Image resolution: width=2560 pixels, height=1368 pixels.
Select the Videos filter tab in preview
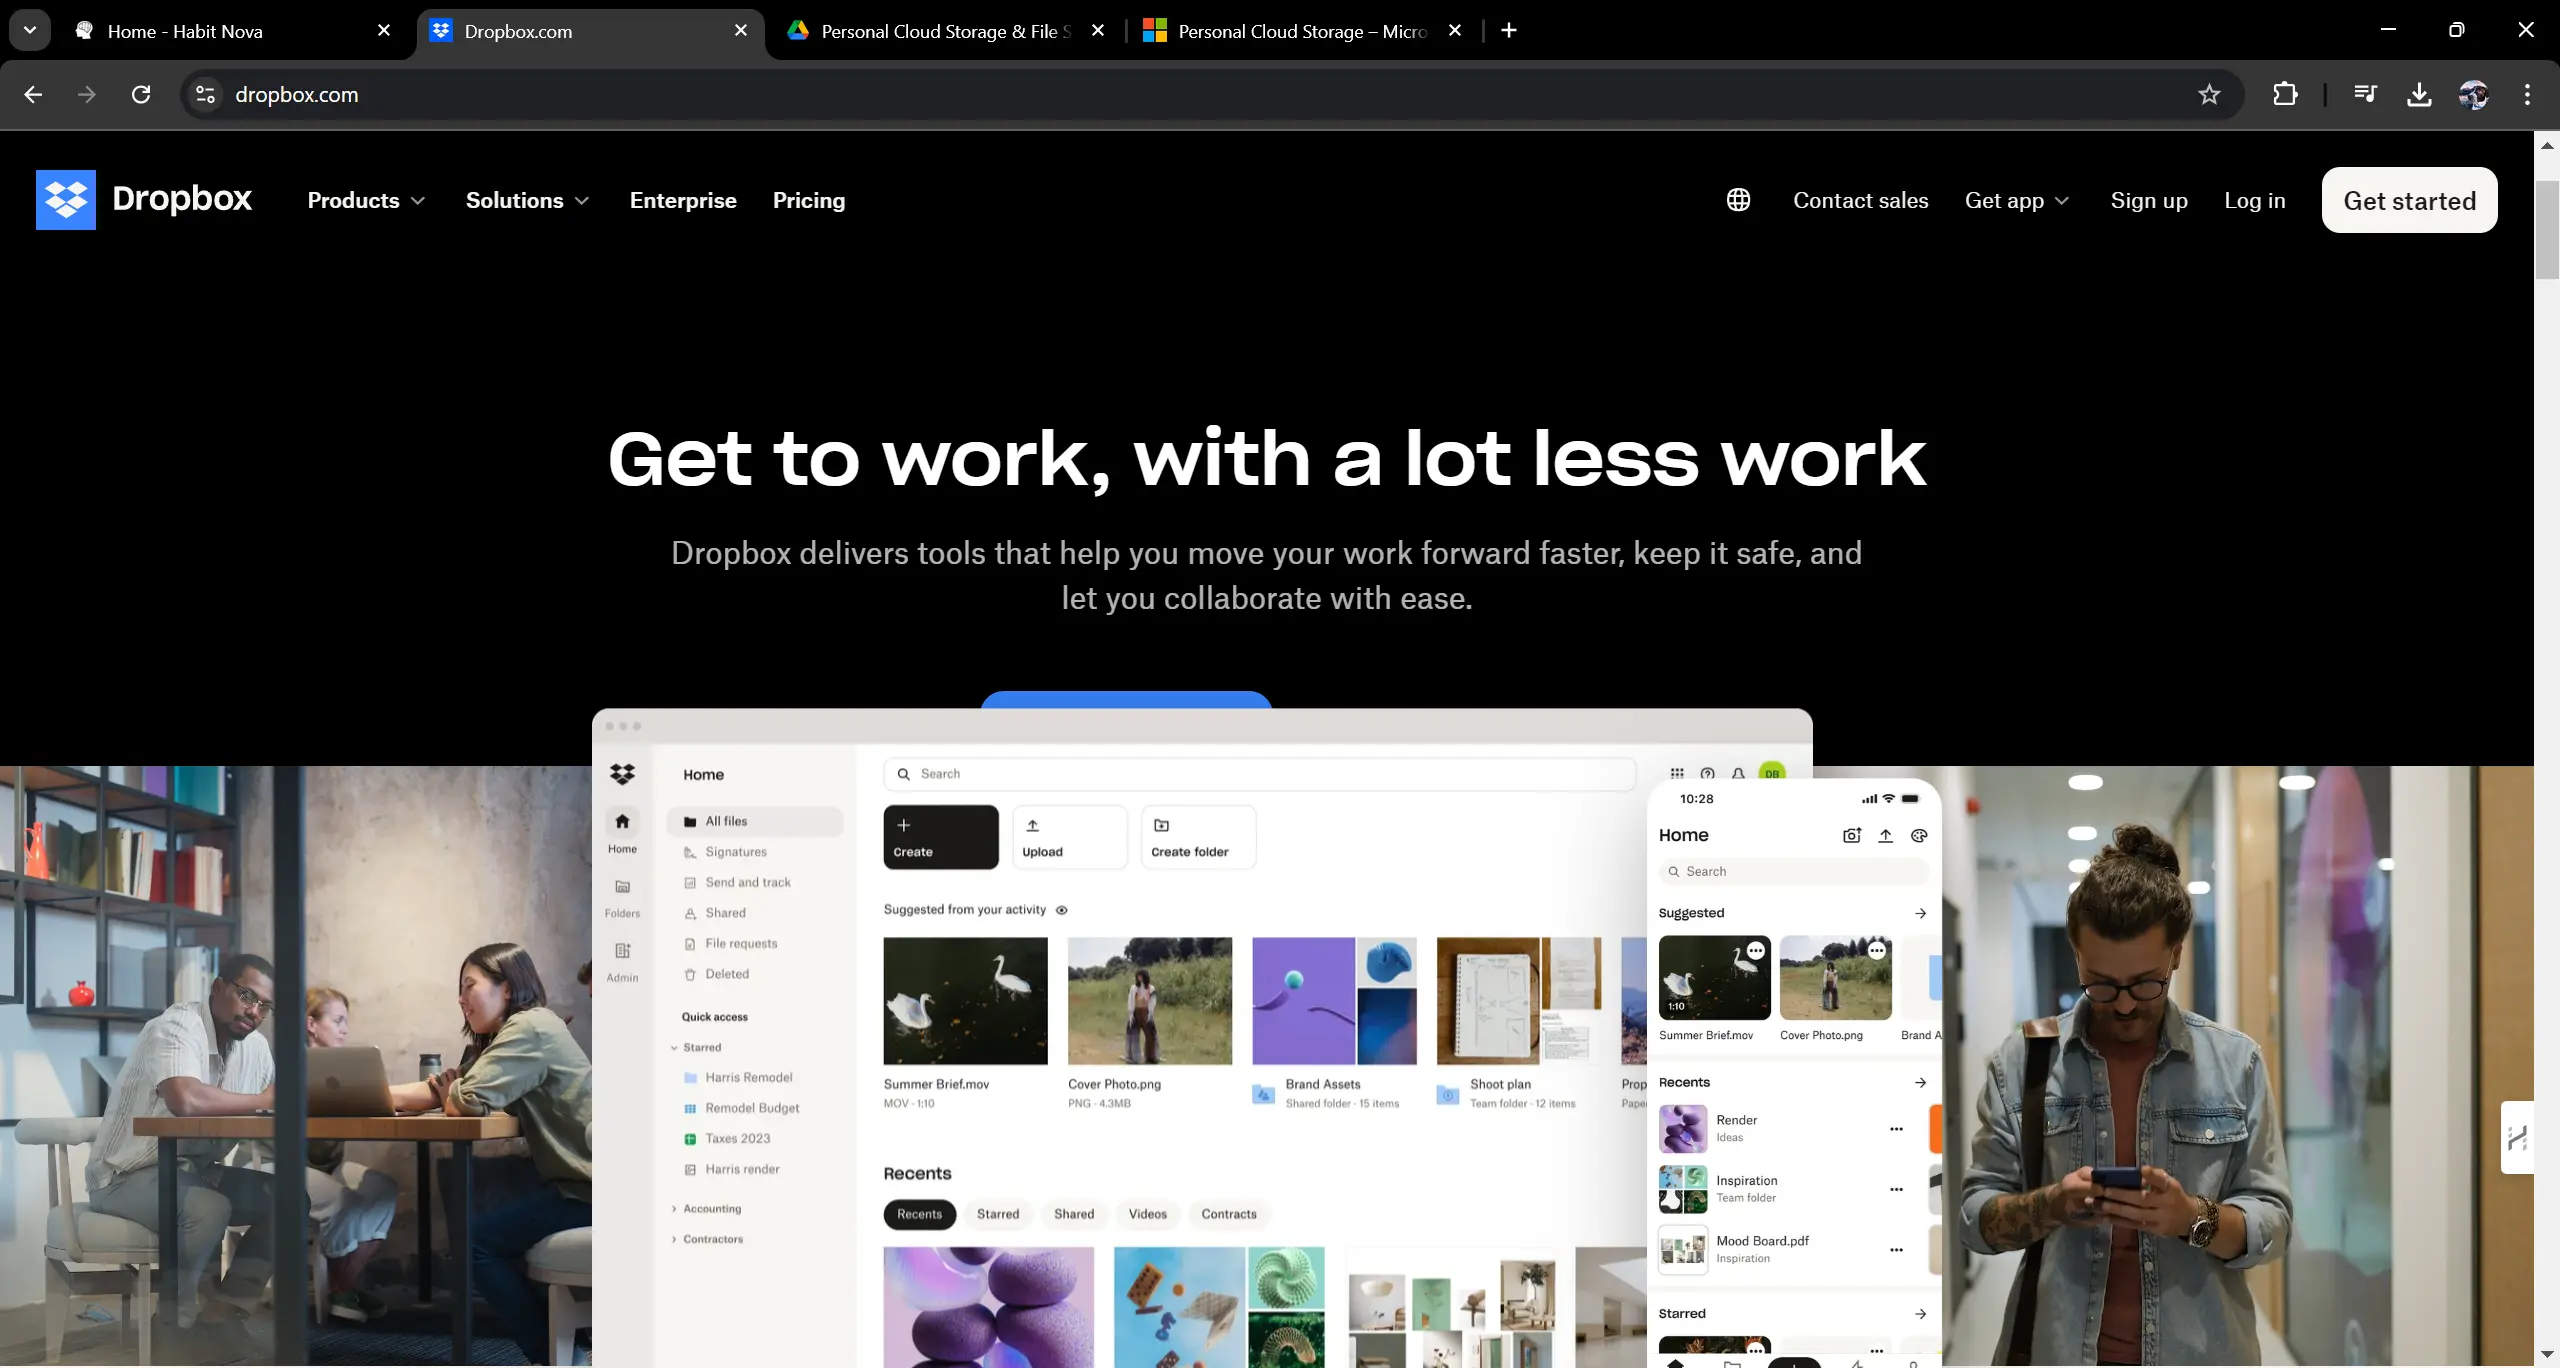click(1148, 1214)
